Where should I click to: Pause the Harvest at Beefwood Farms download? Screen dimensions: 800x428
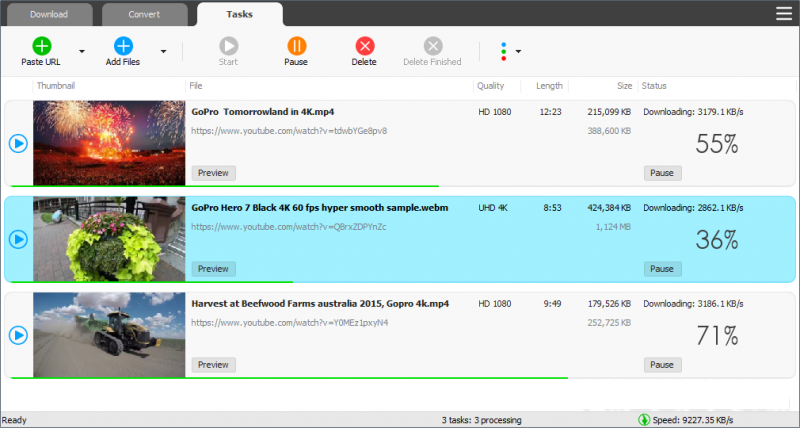click(x=661, y=365)
